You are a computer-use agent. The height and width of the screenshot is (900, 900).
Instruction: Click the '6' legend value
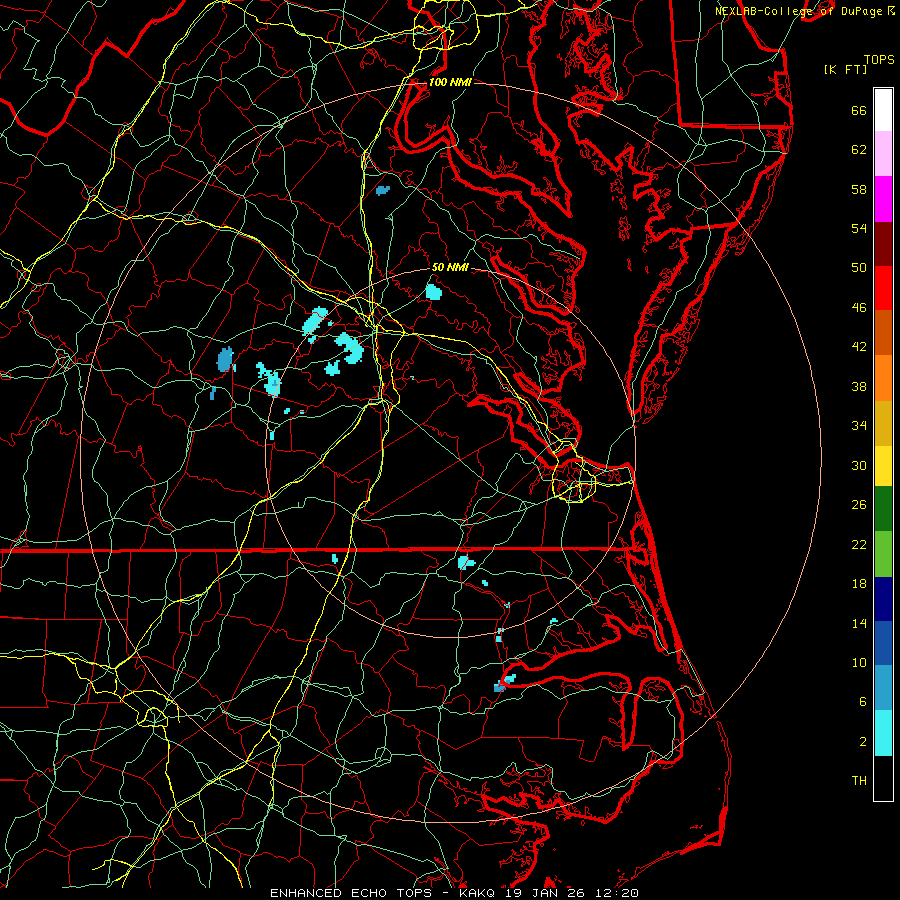pyautogui.click(x=863, y=702)
